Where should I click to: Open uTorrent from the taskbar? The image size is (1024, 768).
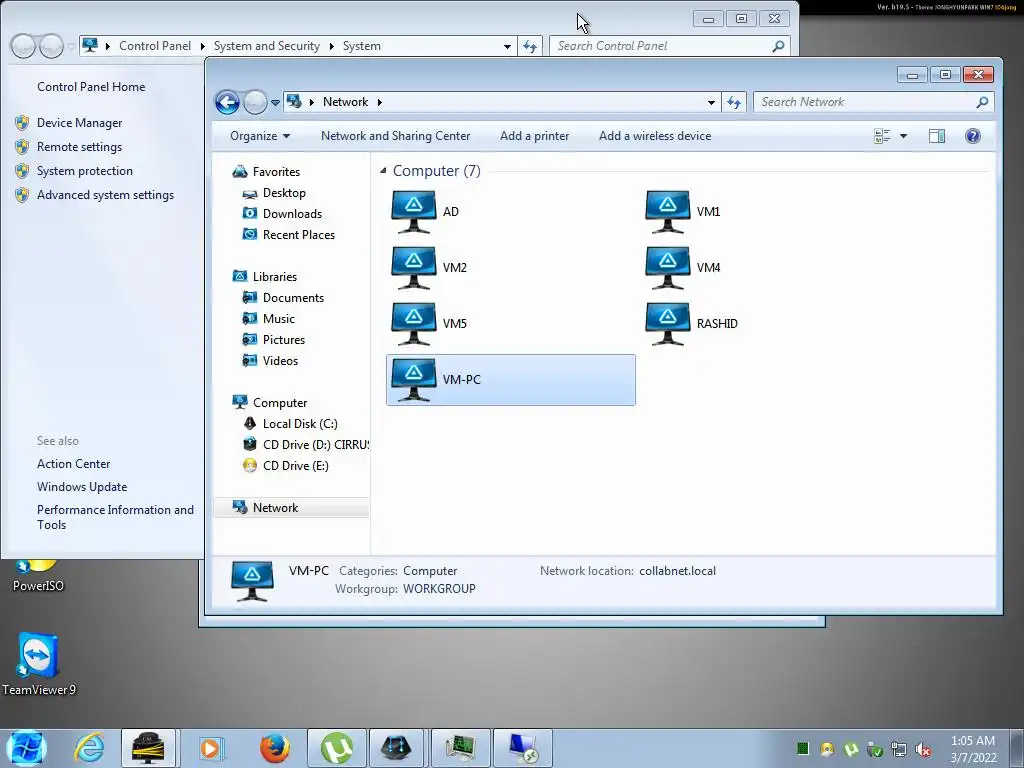coord(336,748)
